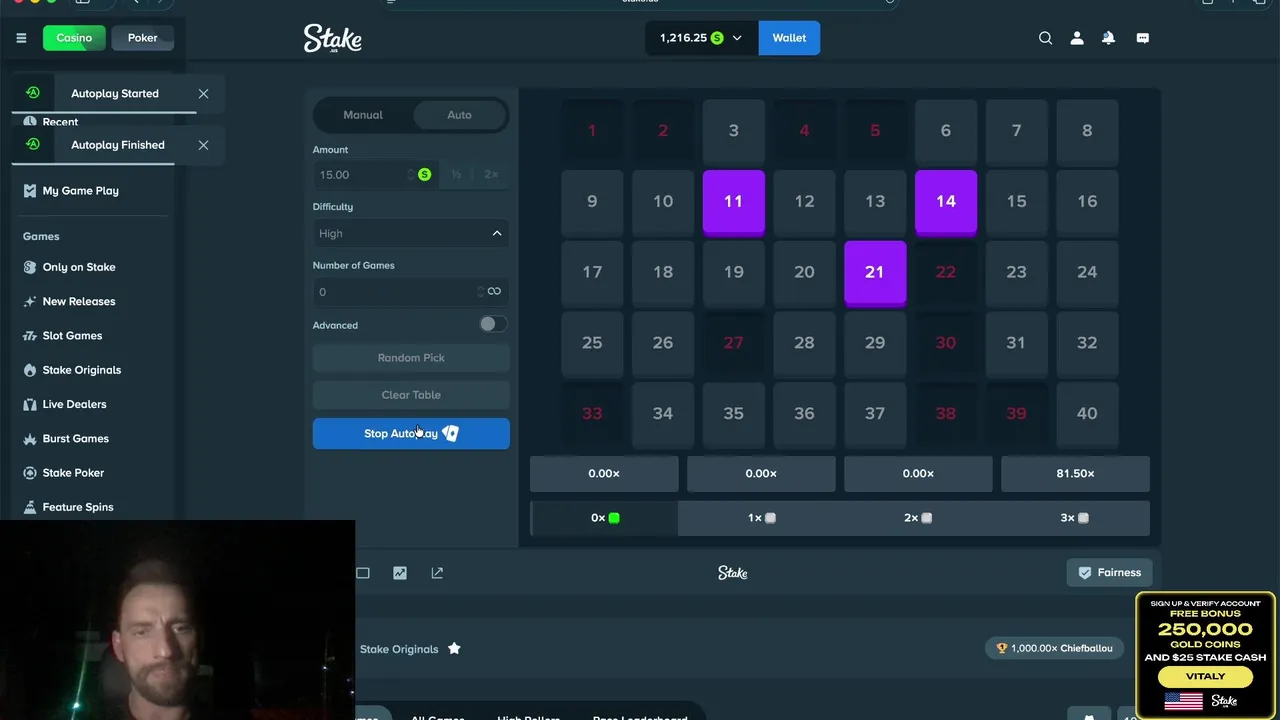This screenshot has width=1280, height=720.
Task: Click the Clear Table button
Action: (x=411, y=395)
